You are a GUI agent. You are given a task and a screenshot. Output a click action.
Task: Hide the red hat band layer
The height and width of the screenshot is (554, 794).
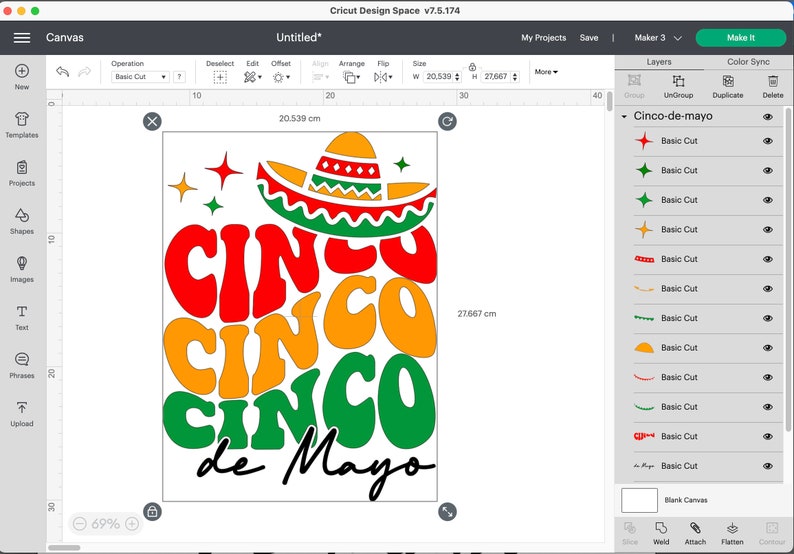(x=768, y=259)
